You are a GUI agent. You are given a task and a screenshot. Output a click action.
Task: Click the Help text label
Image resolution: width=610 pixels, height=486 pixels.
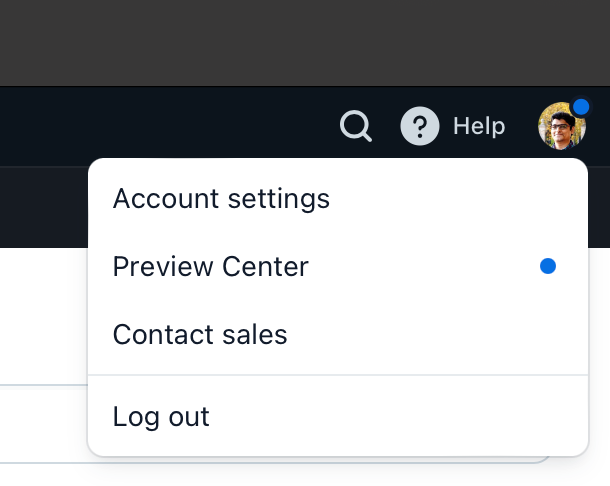479,127
